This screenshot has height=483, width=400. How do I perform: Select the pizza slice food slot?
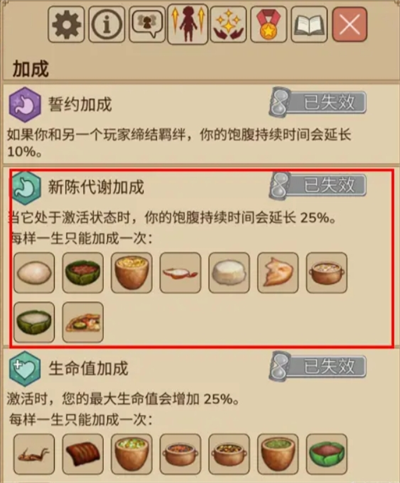point(83,322)
